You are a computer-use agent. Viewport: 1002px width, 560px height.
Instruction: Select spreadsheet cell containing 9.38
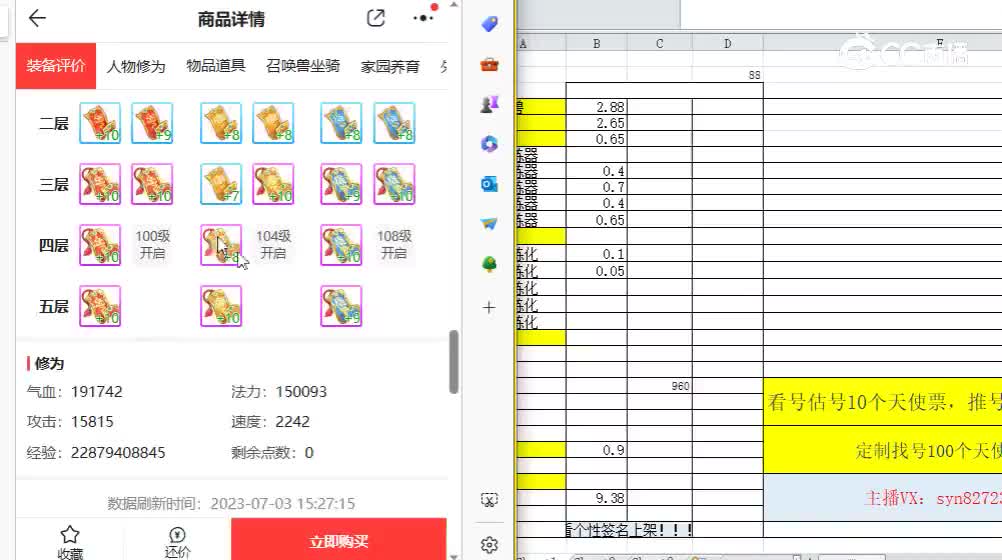click(x=596, y=497)
